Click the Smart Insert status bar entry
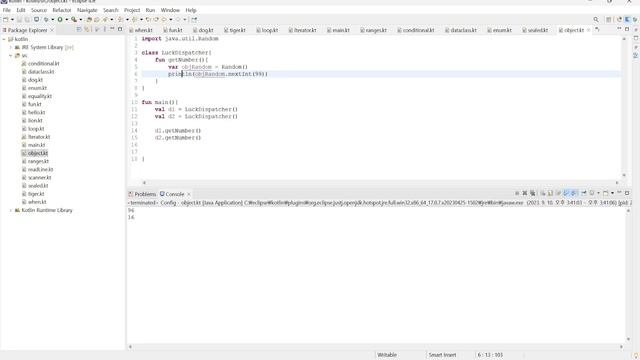The height and width of the screenshot is (360, 640). (442, 355)
